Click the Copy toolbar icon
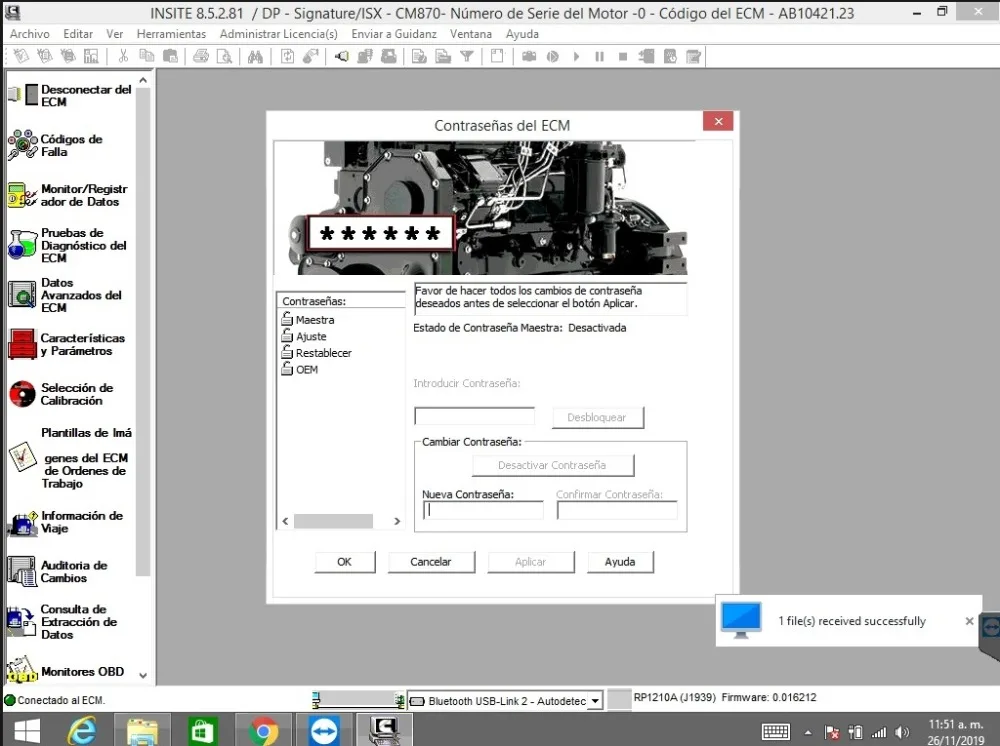1000x746 pixels. (147, 57)
